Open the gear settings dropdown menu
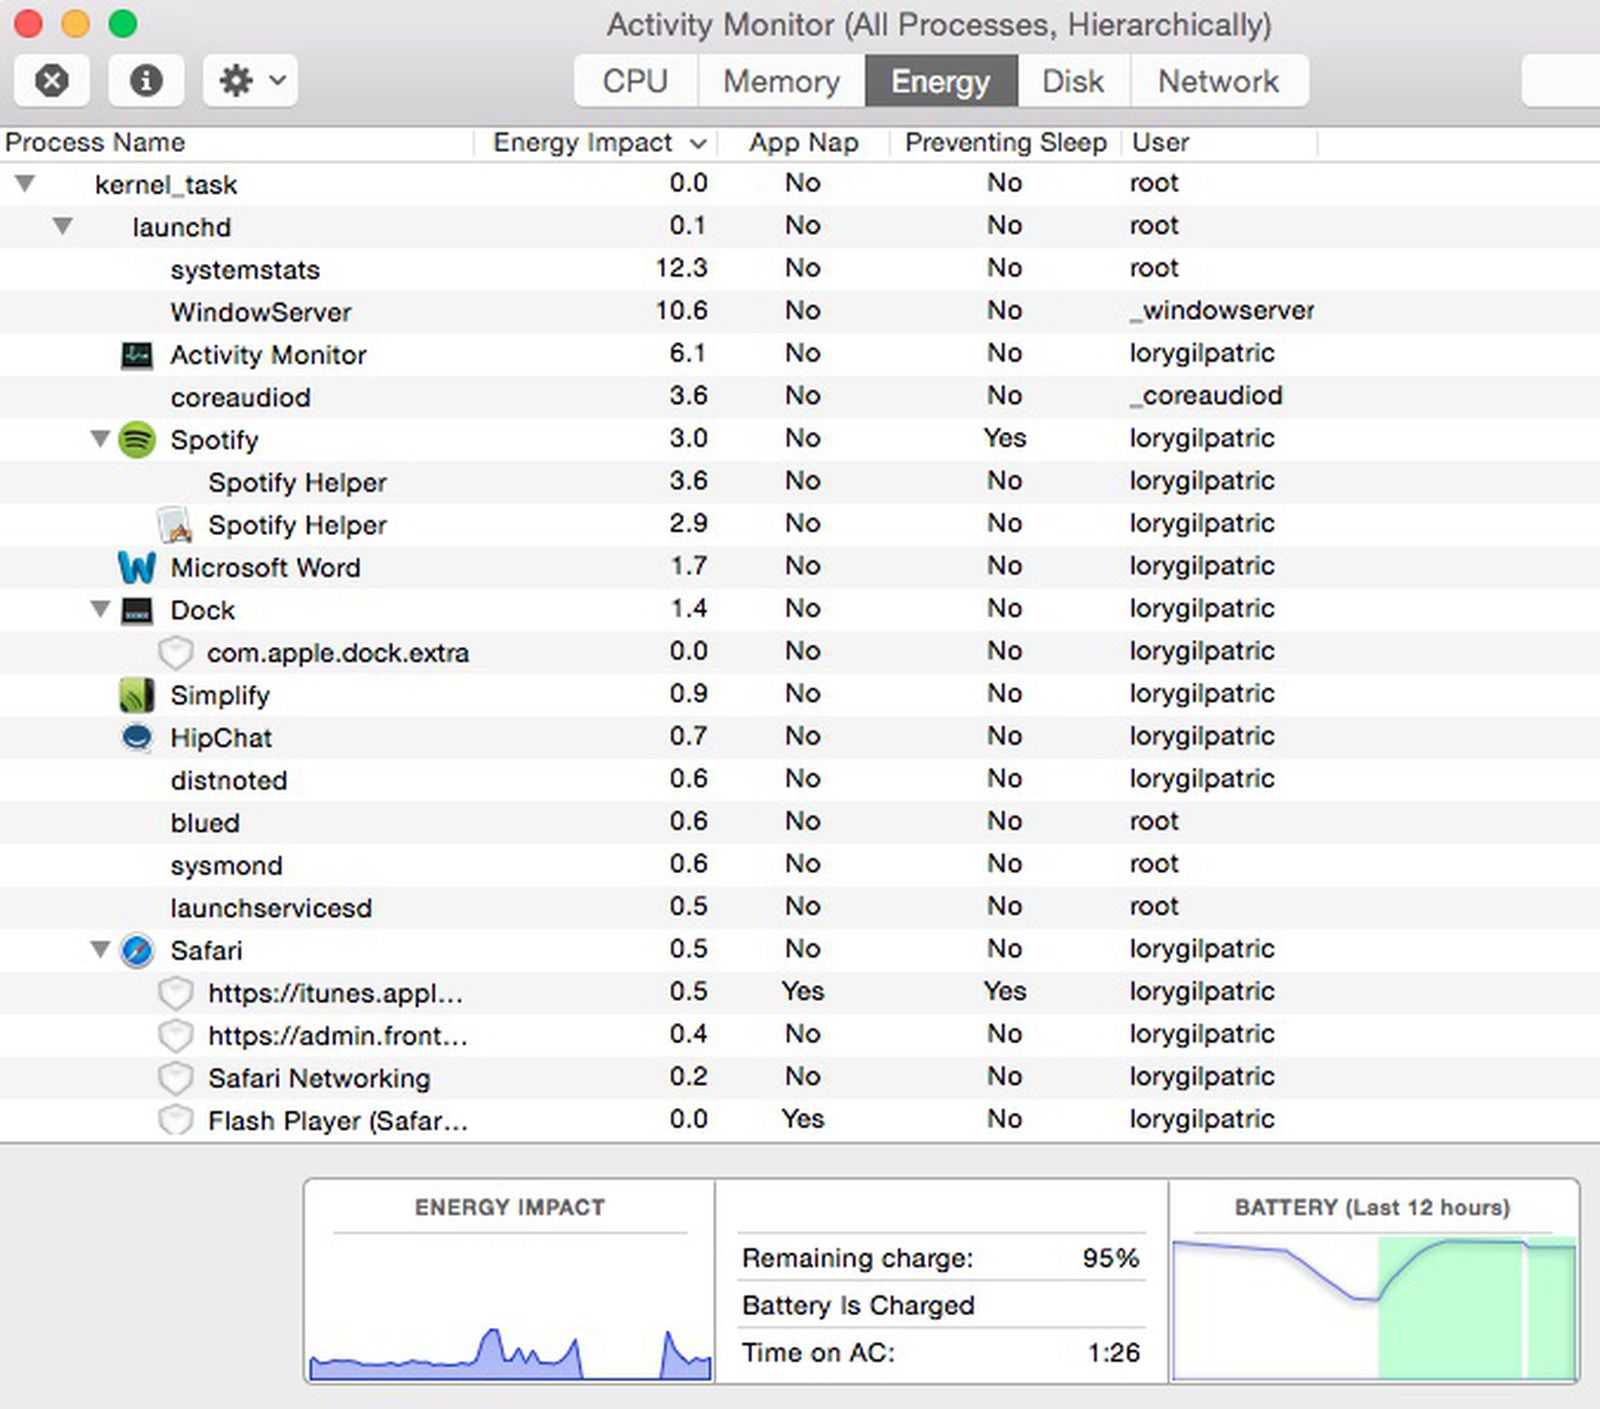1600x1409 pixels. tap(248, 81)
